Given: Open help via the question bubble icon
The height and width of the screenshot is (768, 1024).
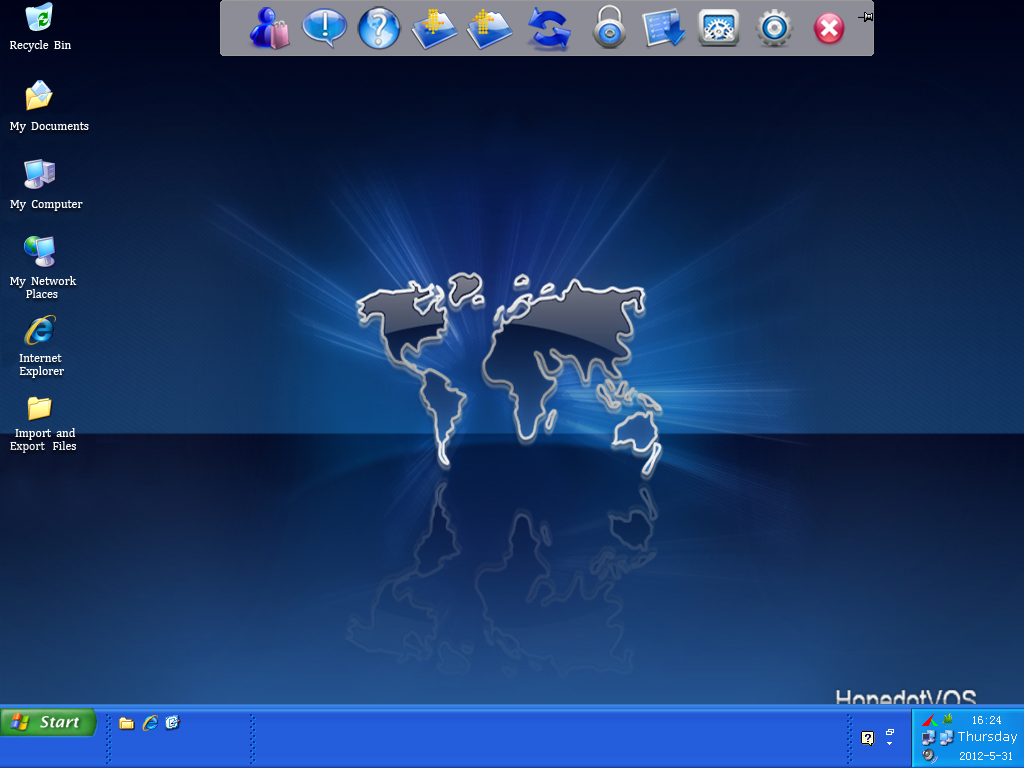Looking at the screenshot, I should coord(378,28).
